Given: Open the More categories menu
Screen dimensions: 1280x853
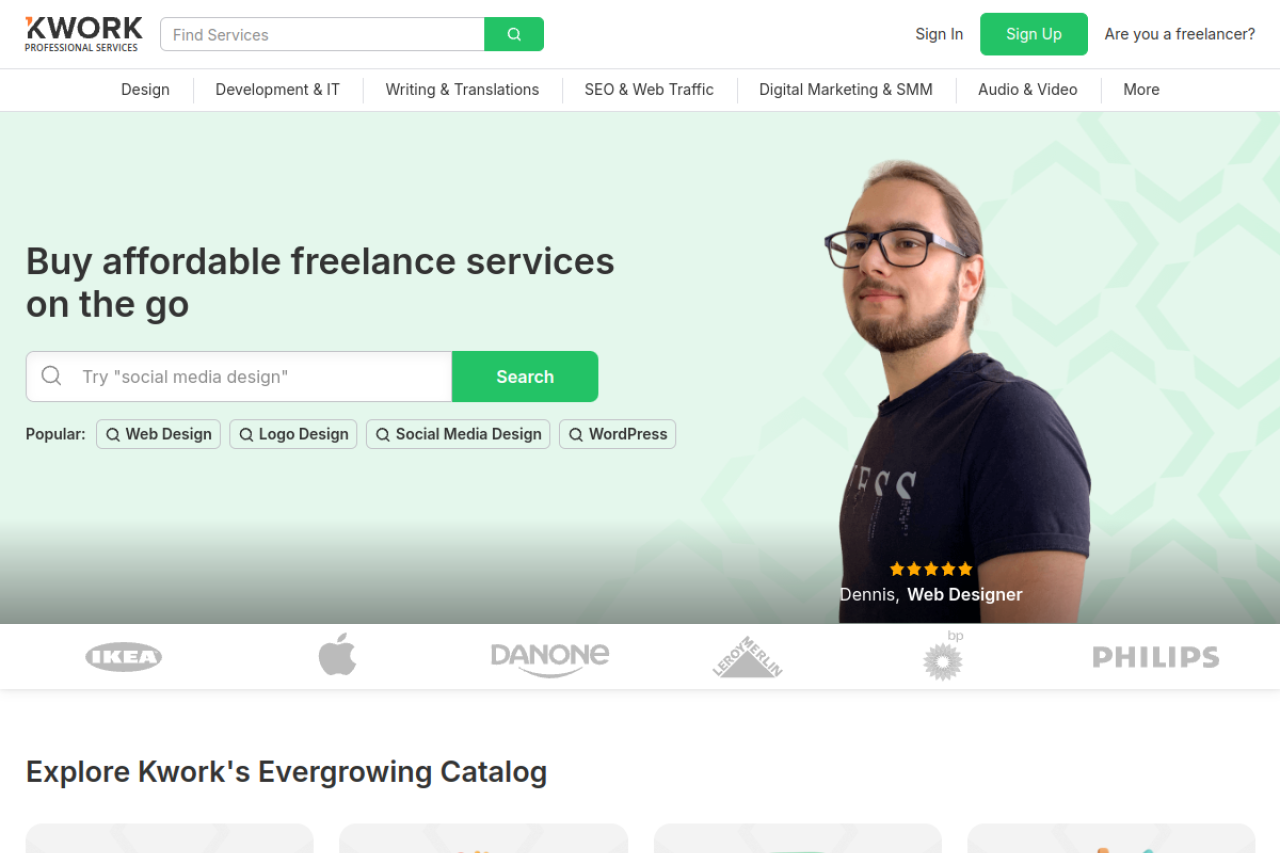Looking at the screenshot, I should point(1141,90).
